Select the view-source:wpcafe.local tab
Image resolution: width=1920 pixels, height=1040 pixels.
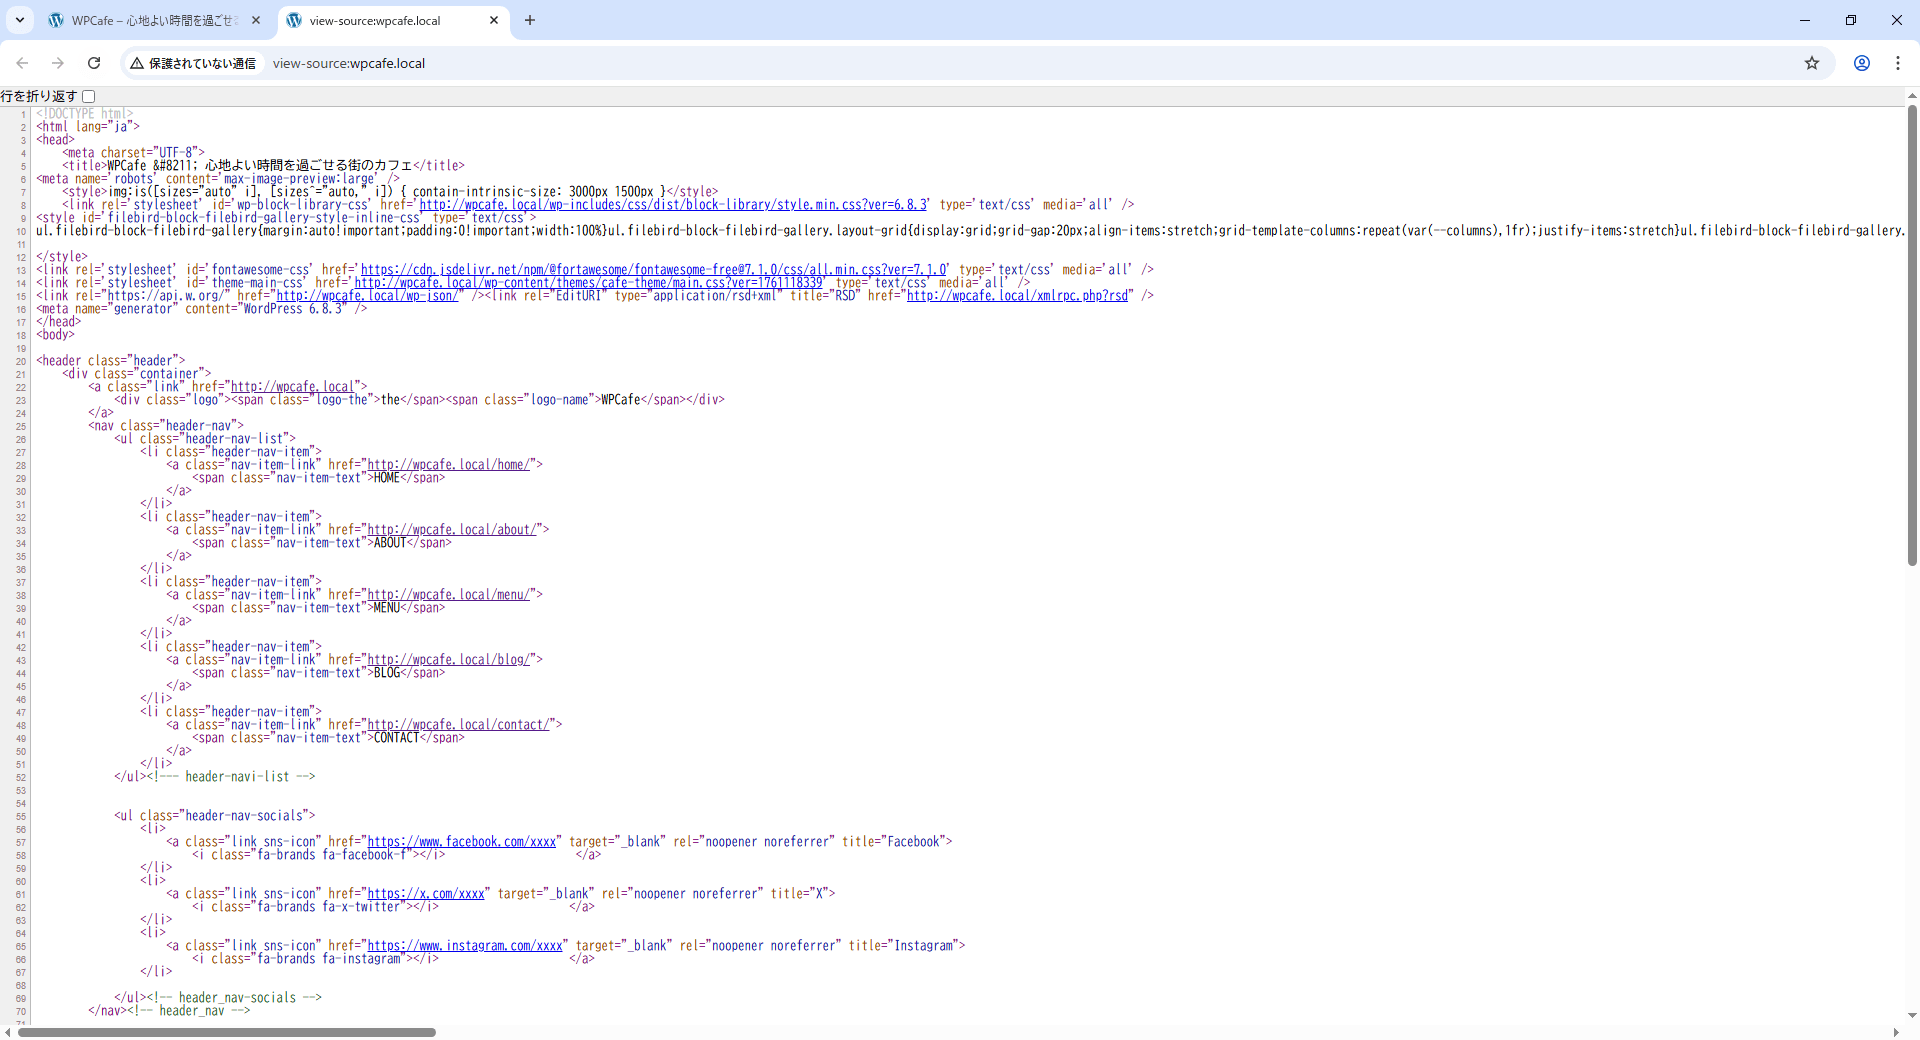[380, 20]
